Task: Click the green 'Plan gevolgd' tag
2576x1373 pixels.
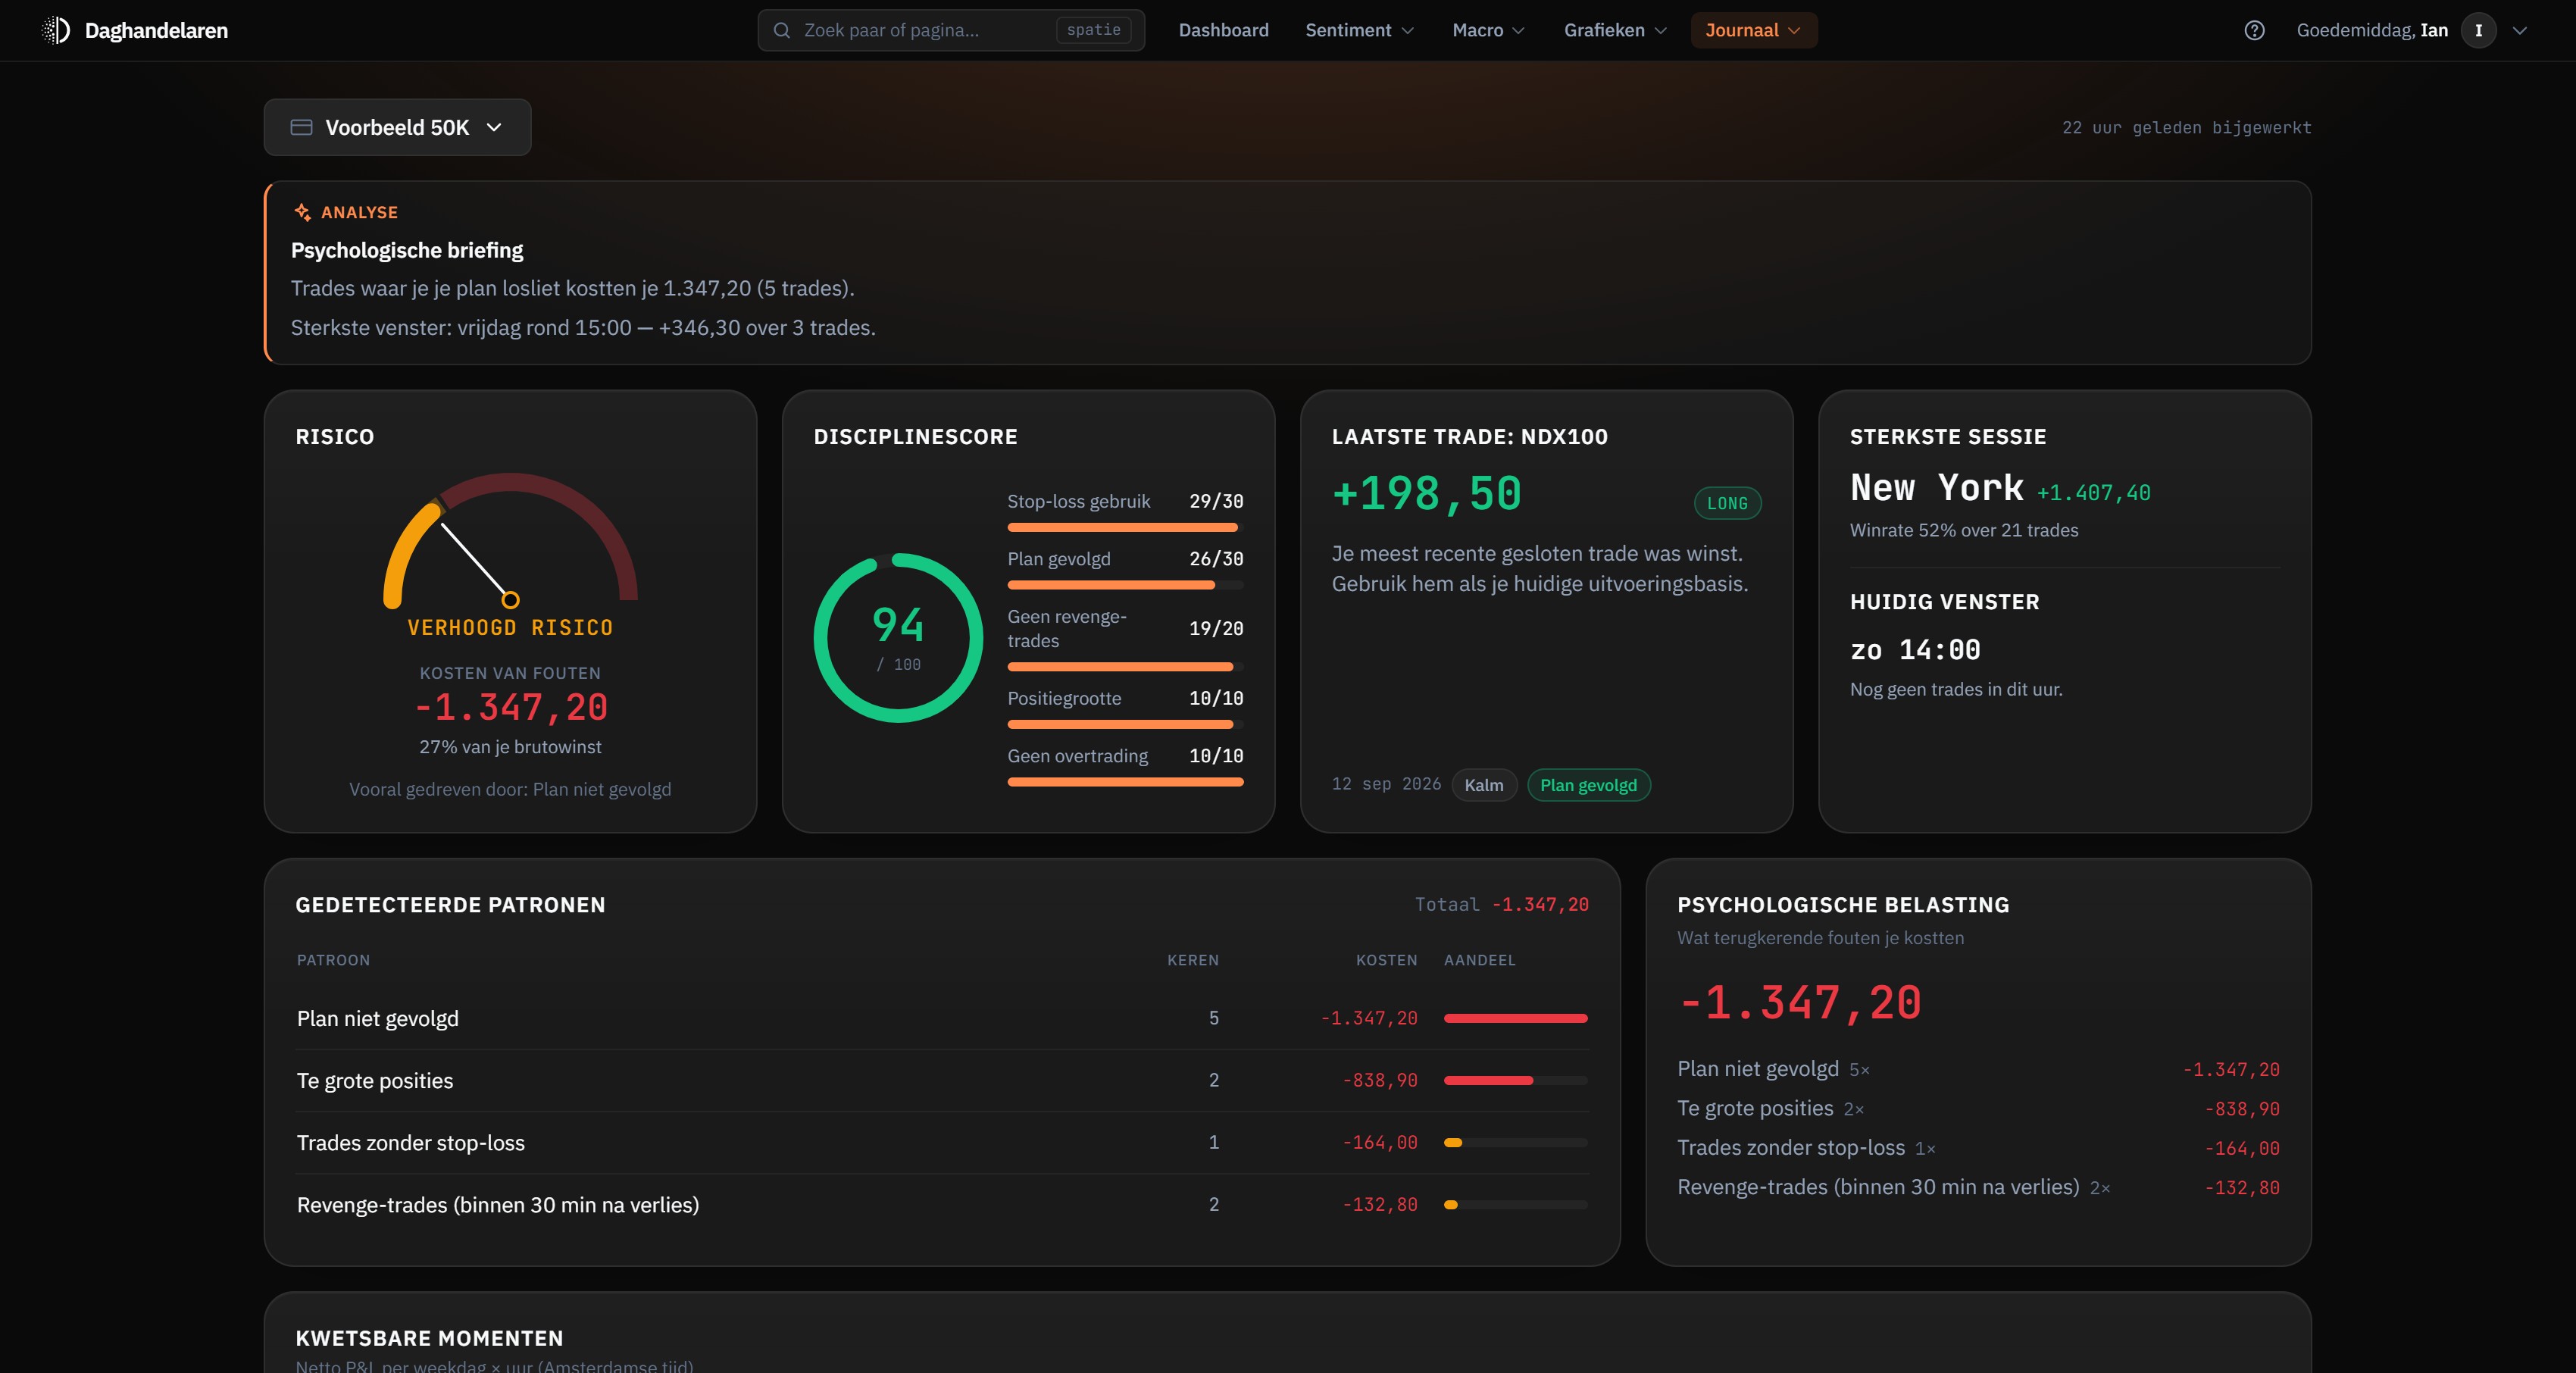Action: [x=1588, y=785]
